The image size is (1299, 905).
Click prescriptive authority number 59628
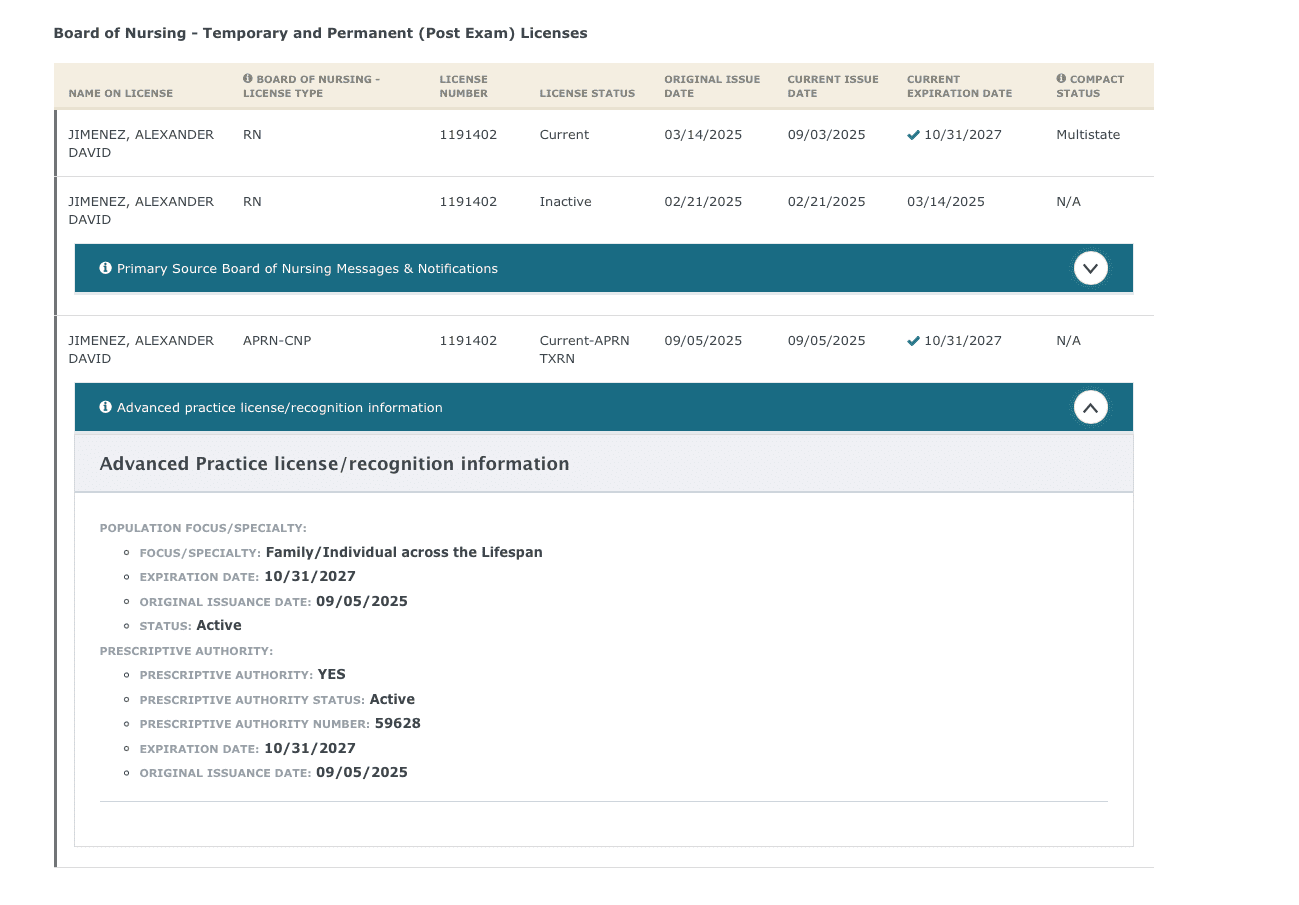[x=397, y=724]
